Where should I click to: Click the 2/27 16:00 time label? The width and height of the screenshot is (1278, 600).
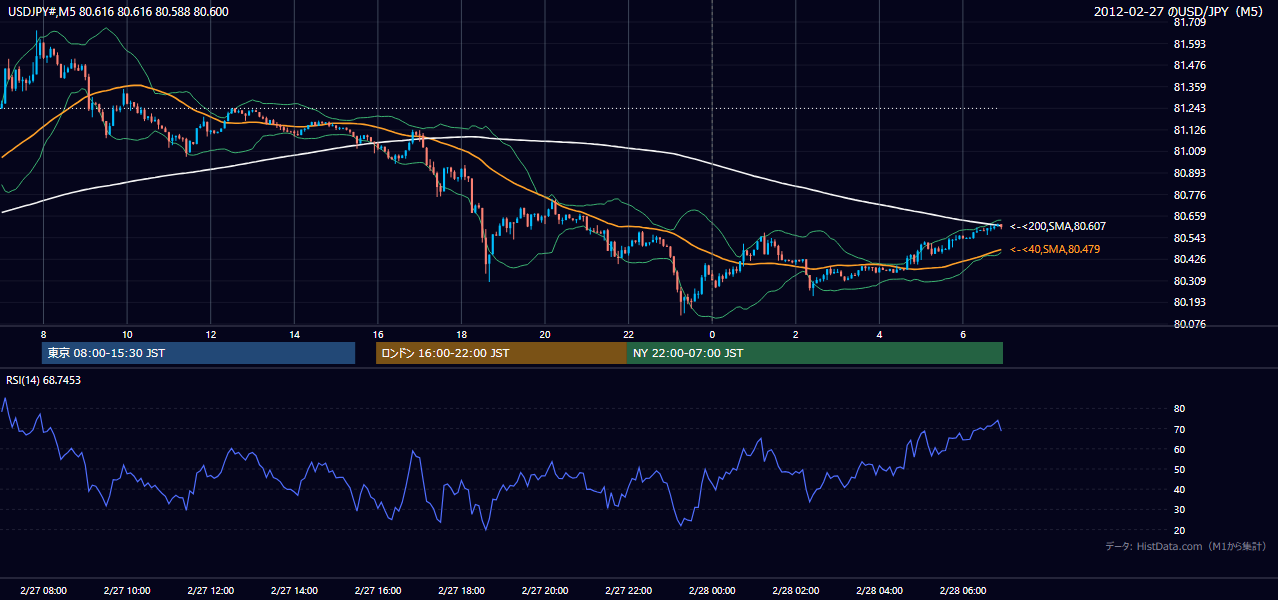(377, 591)
